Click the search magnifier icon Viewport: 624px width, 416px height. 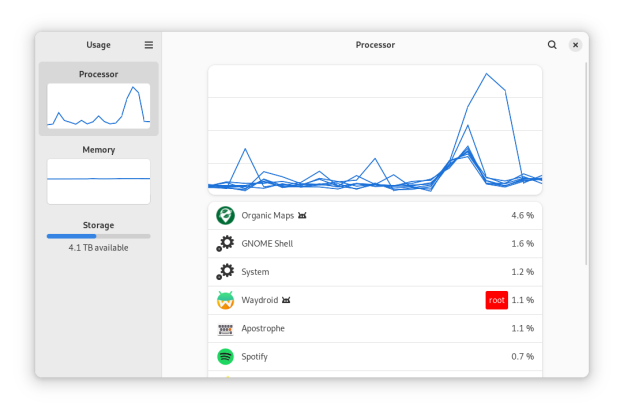[x=552, y=45]
